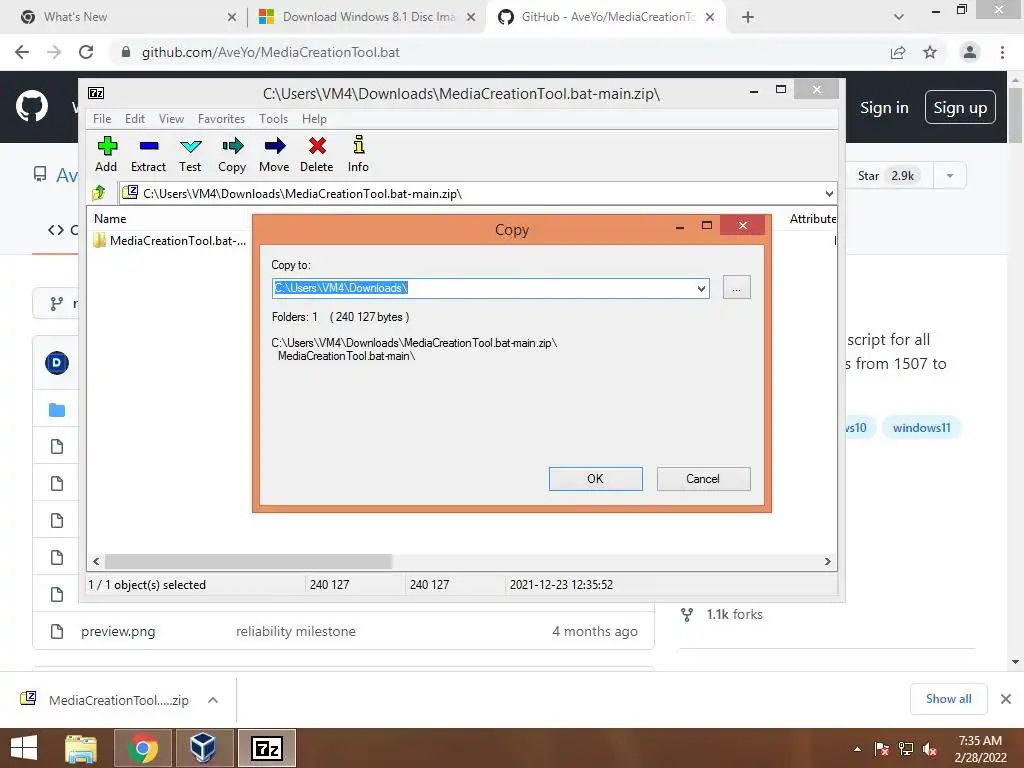Go up one folder level icon in 7-Zip
Image resolution: width=1024 pixels, height=768 pixels.
(99, 193)
